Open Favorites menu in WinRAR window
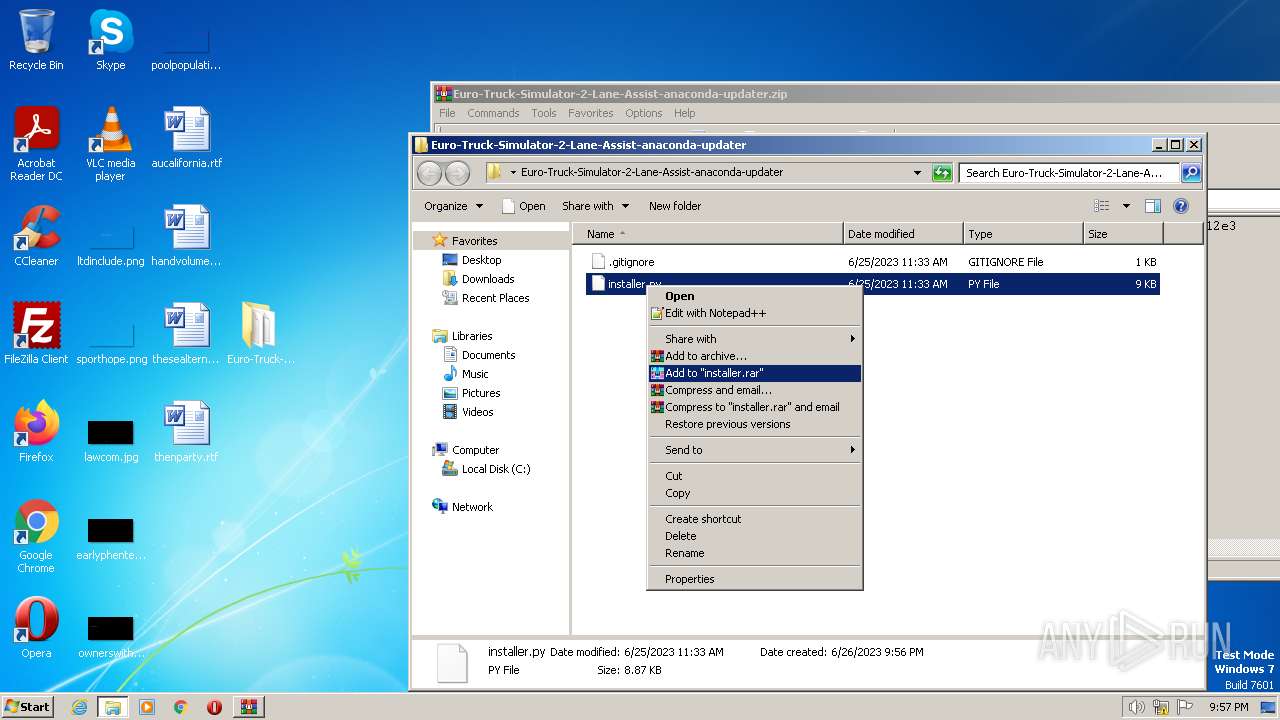Viewport: 1280px width, 720px height. point(590,113)
